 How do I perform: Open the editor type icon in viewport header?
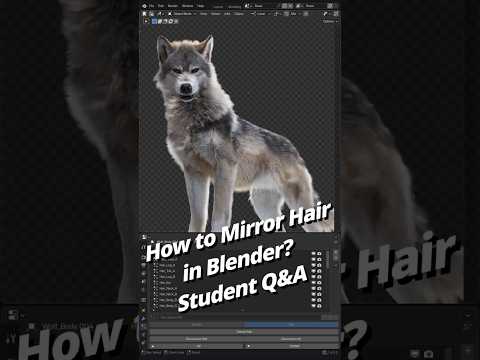[x=145, y=14]
